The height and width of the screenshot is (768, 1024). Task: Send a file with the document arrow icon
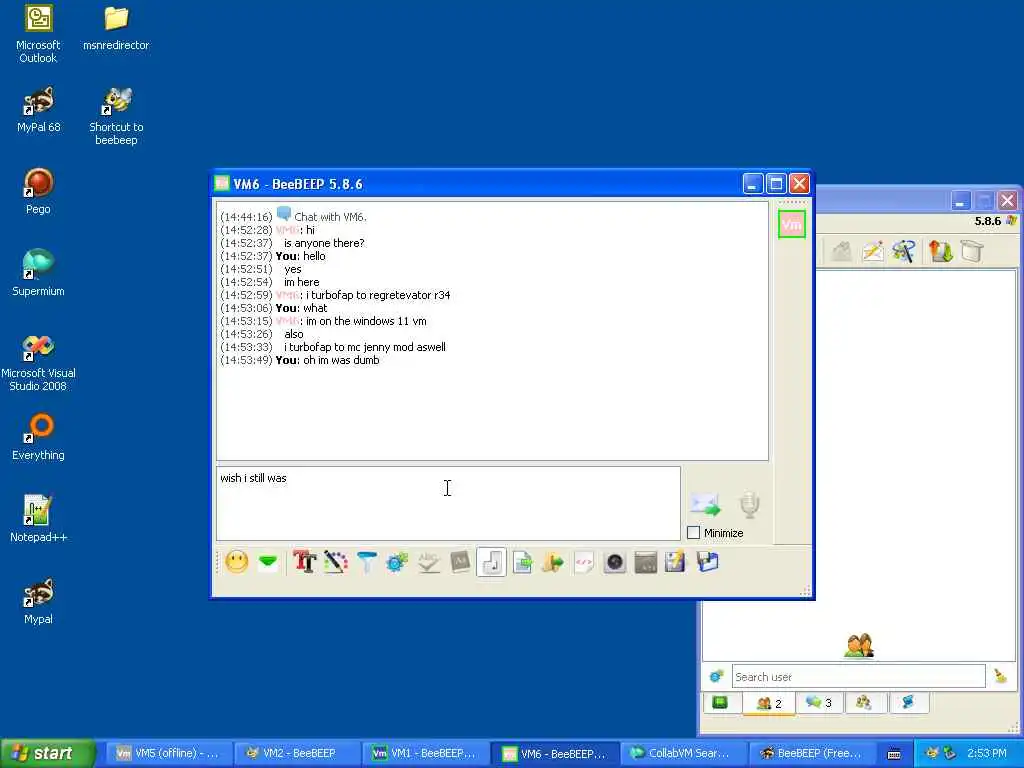pos(522,562)
